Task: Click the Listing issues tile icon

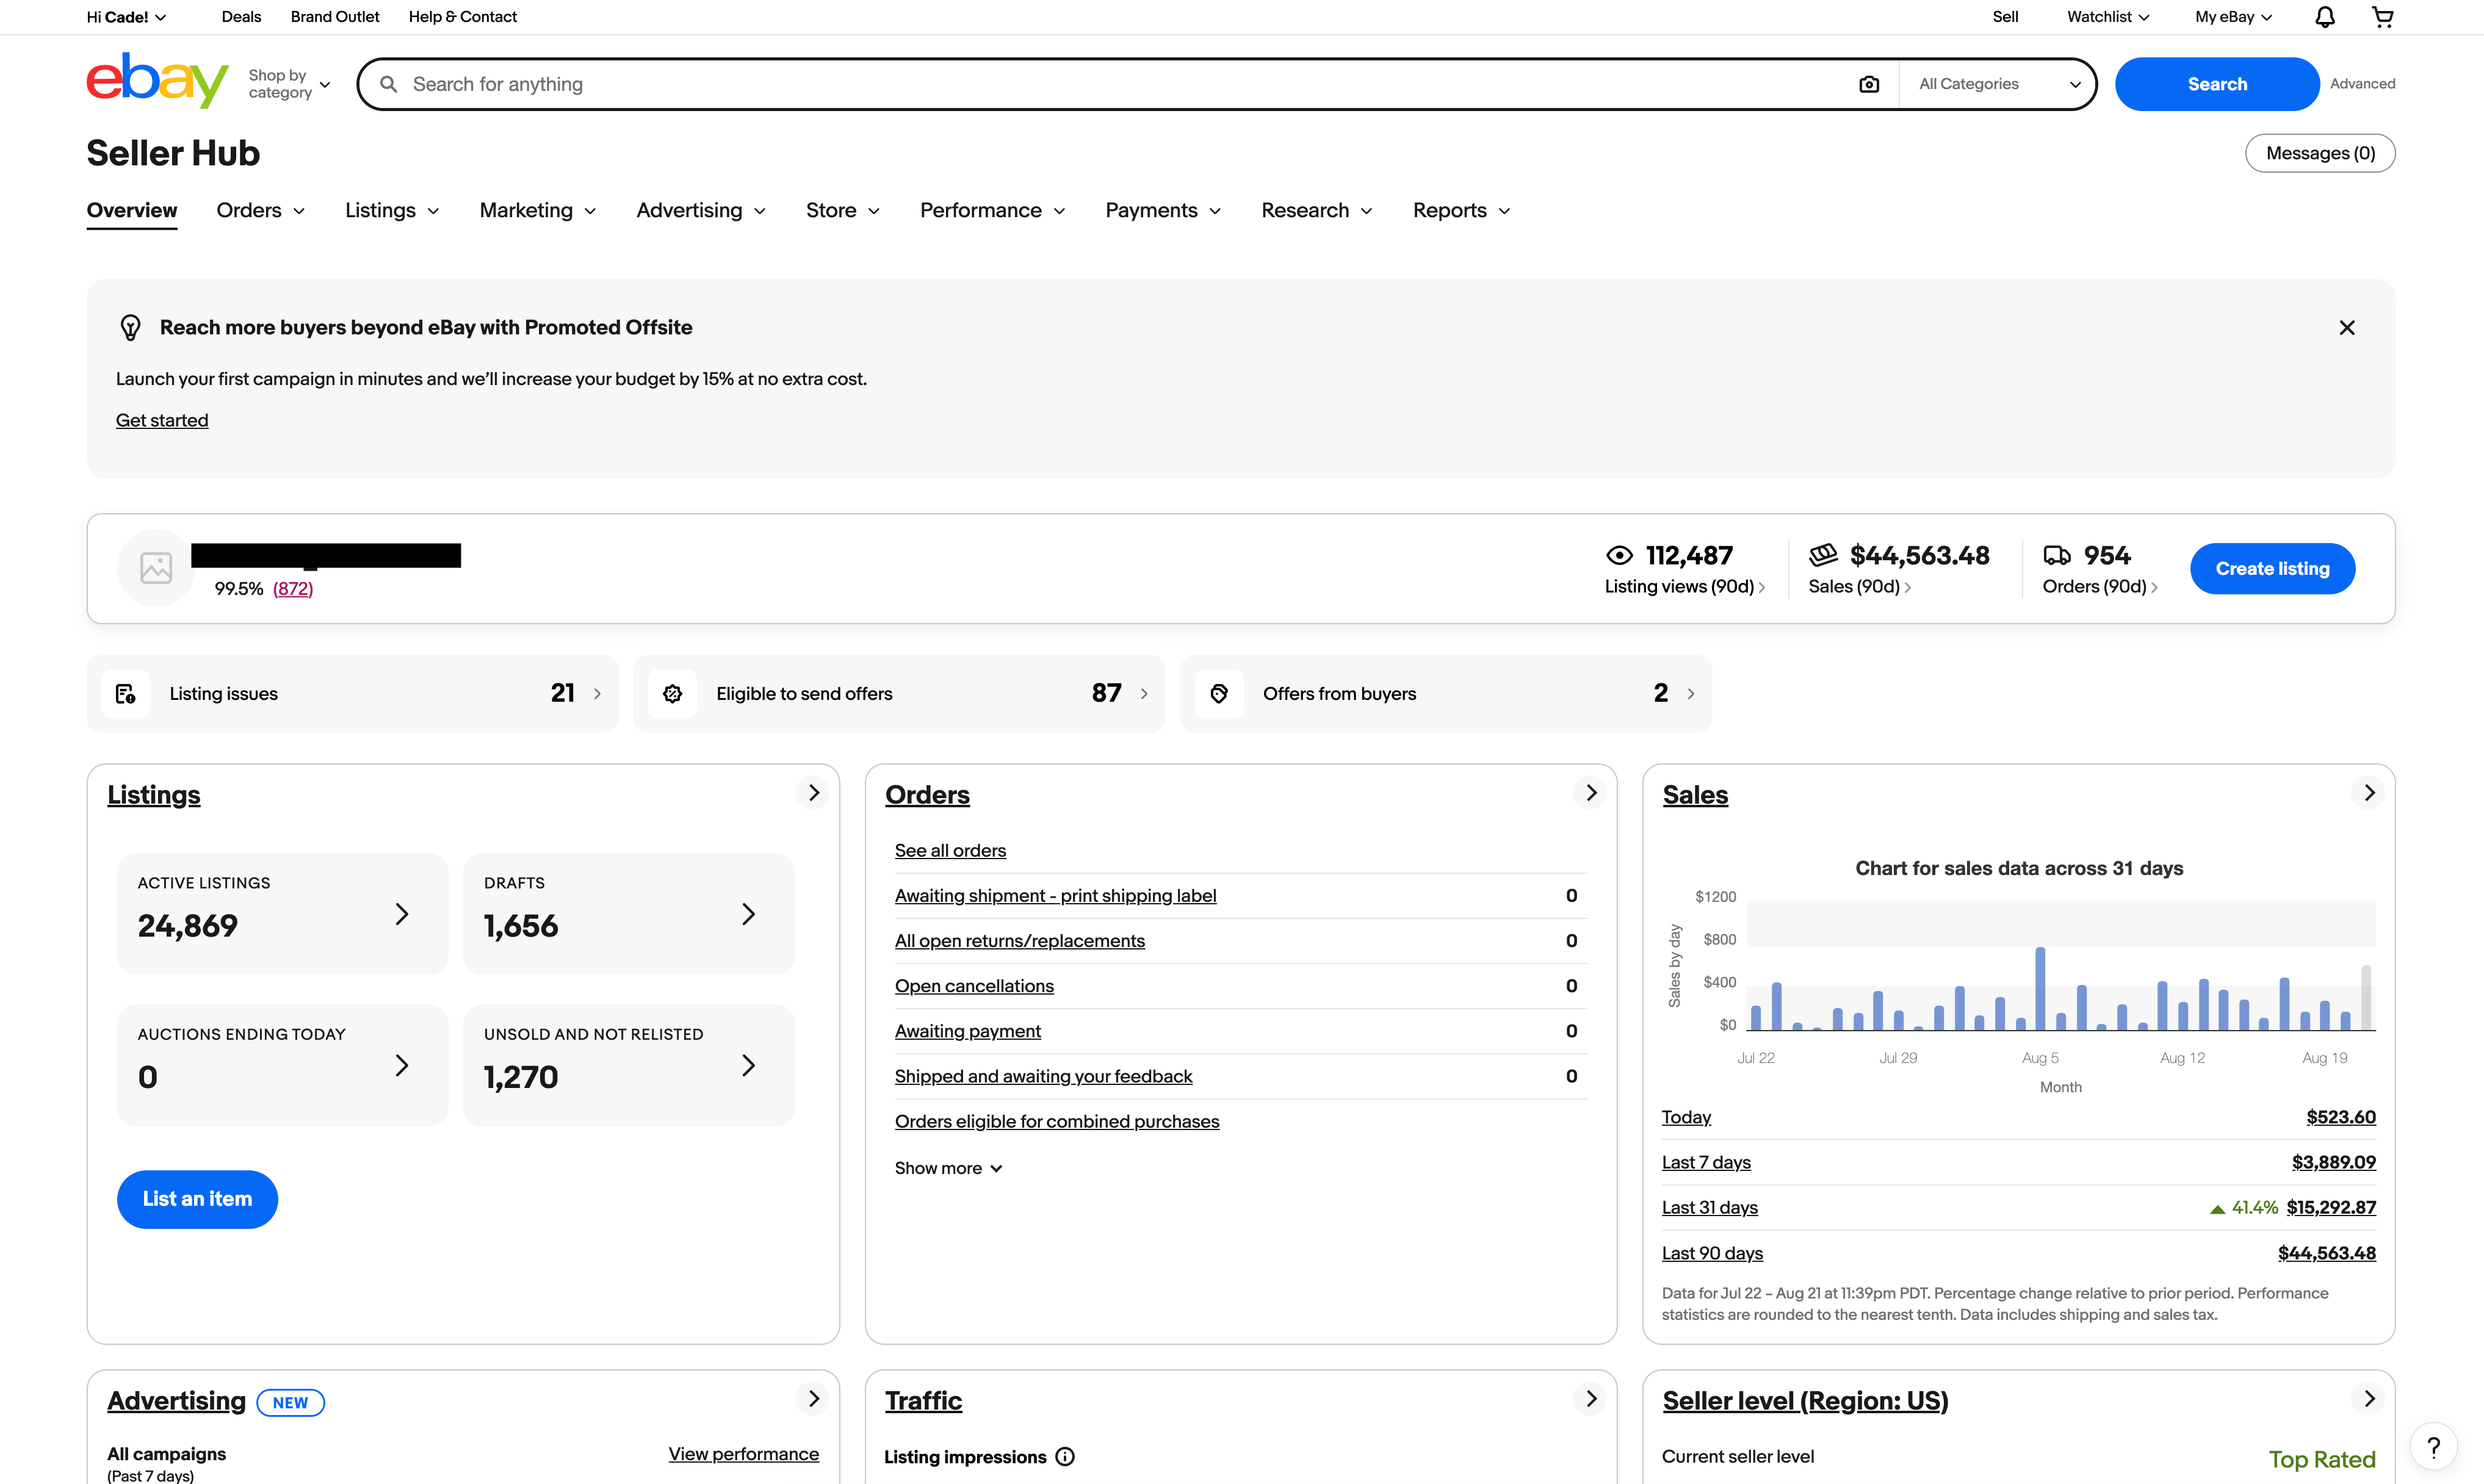Action: click(126, 694)
